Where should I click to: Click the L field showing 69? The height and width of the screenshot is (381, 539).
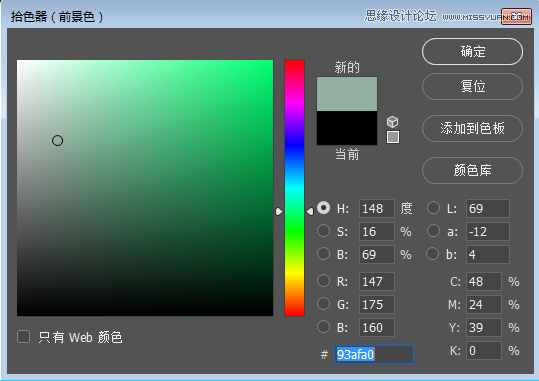[488, 208]
